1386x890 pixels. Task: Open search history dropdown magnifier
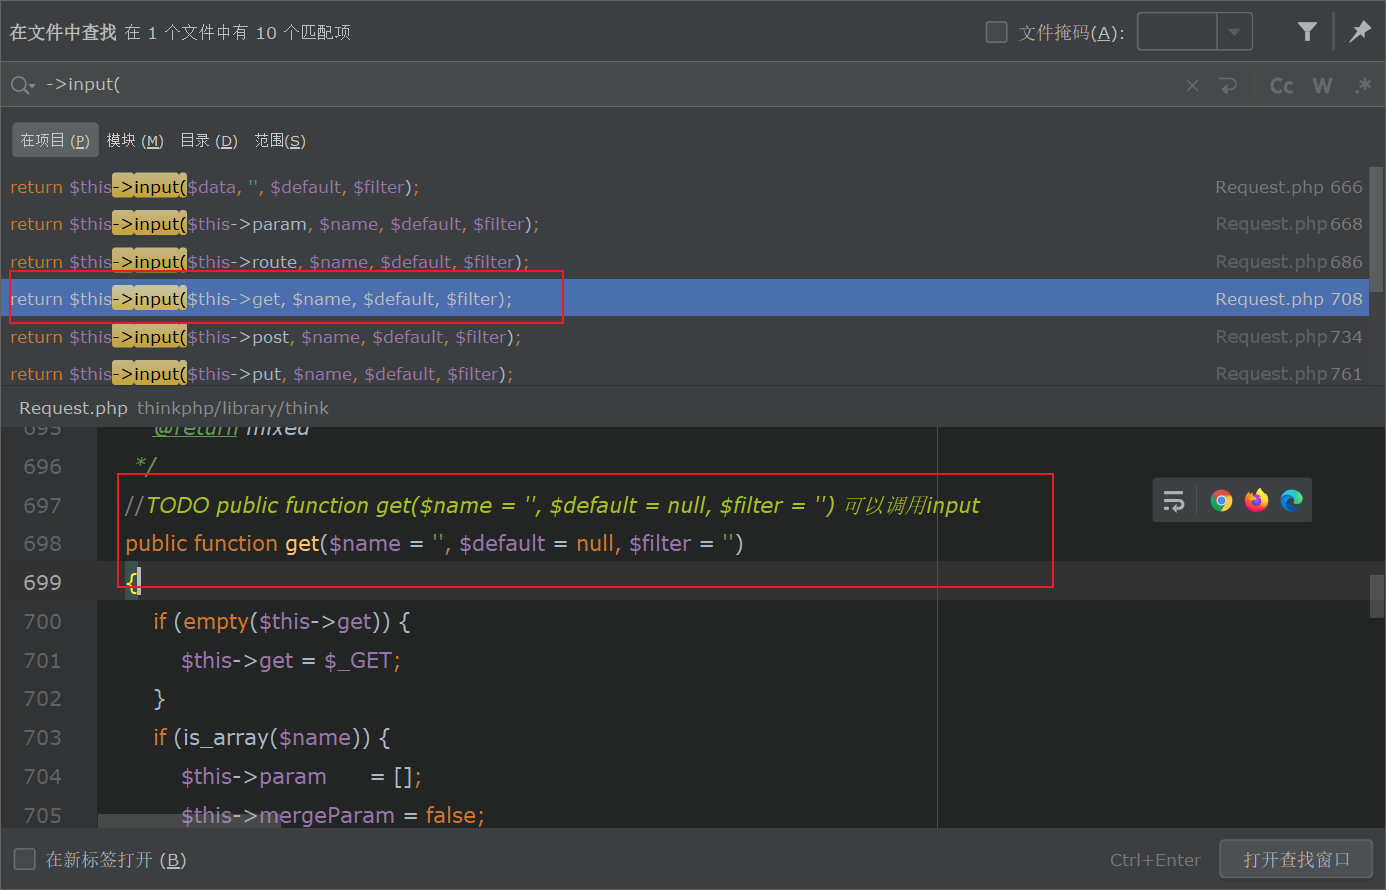coord(22,86)
